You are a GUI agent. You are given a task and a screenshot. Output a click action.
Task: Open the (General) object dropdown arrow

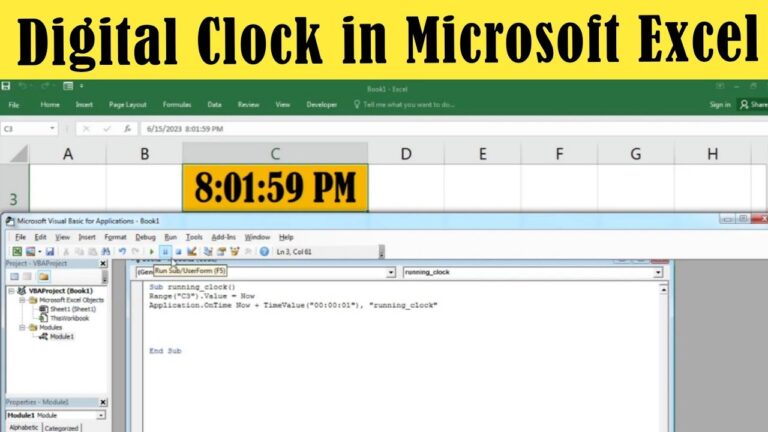click(390, 272)
